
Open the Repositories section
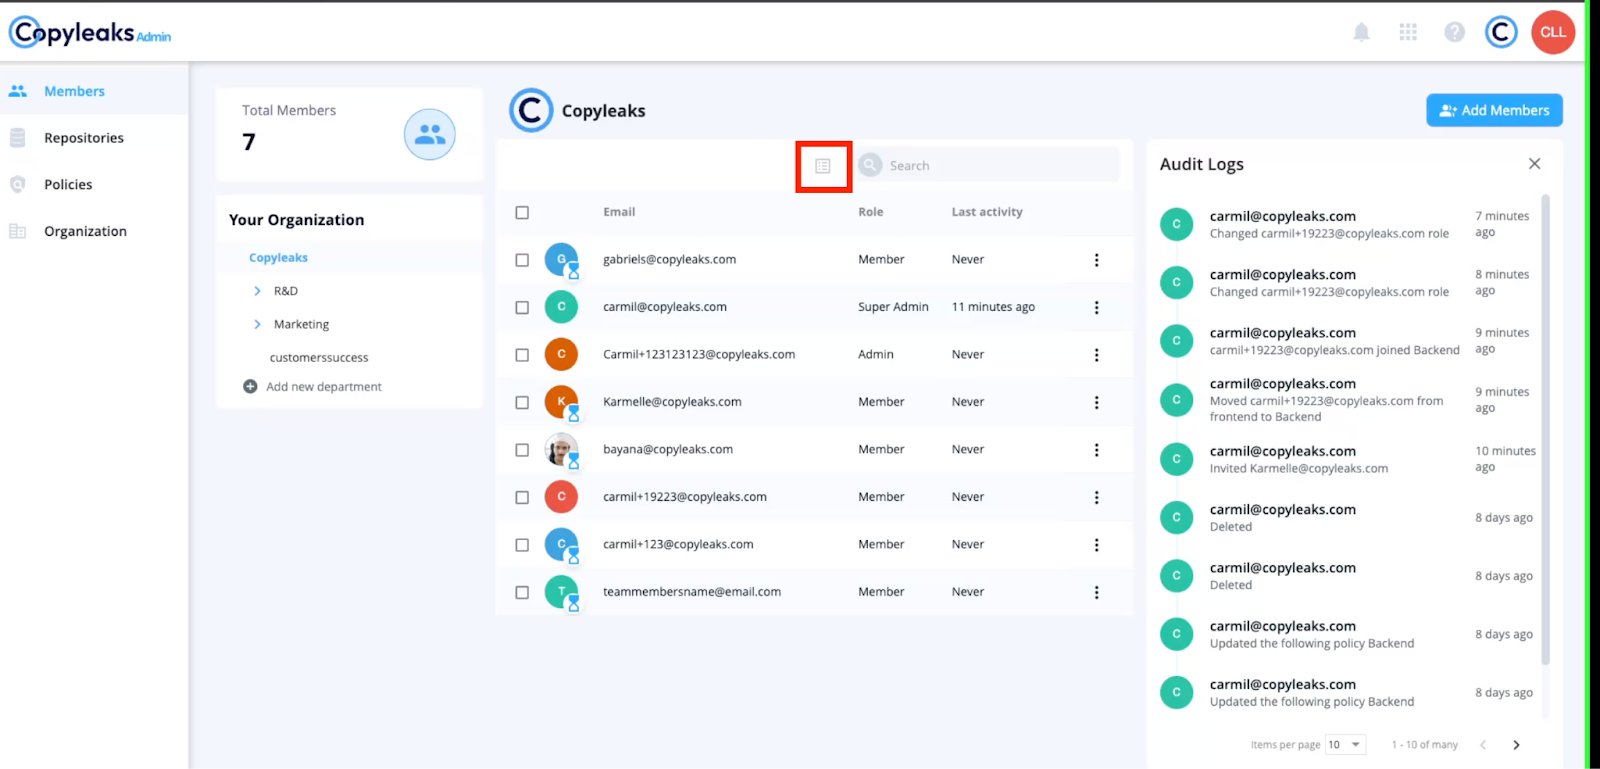(x=94, y=138)
